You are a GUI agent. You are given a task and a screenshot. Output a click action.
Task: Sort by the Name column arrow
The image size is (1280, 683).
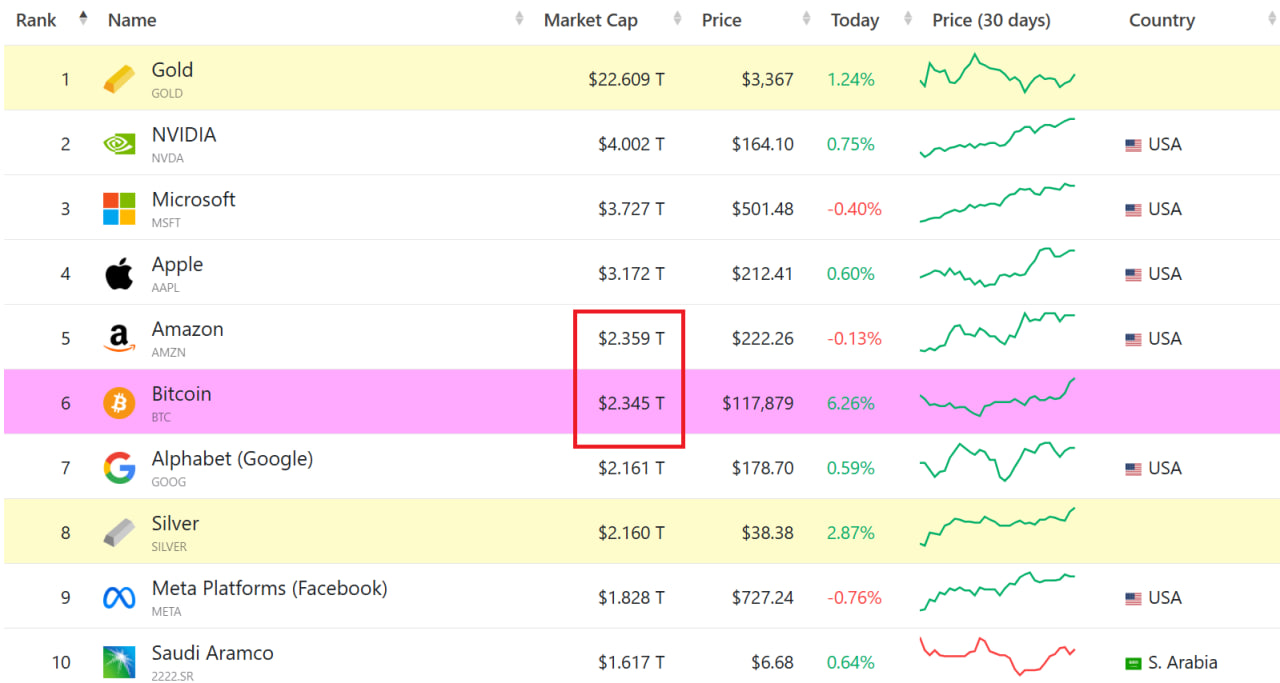point(519,19)
